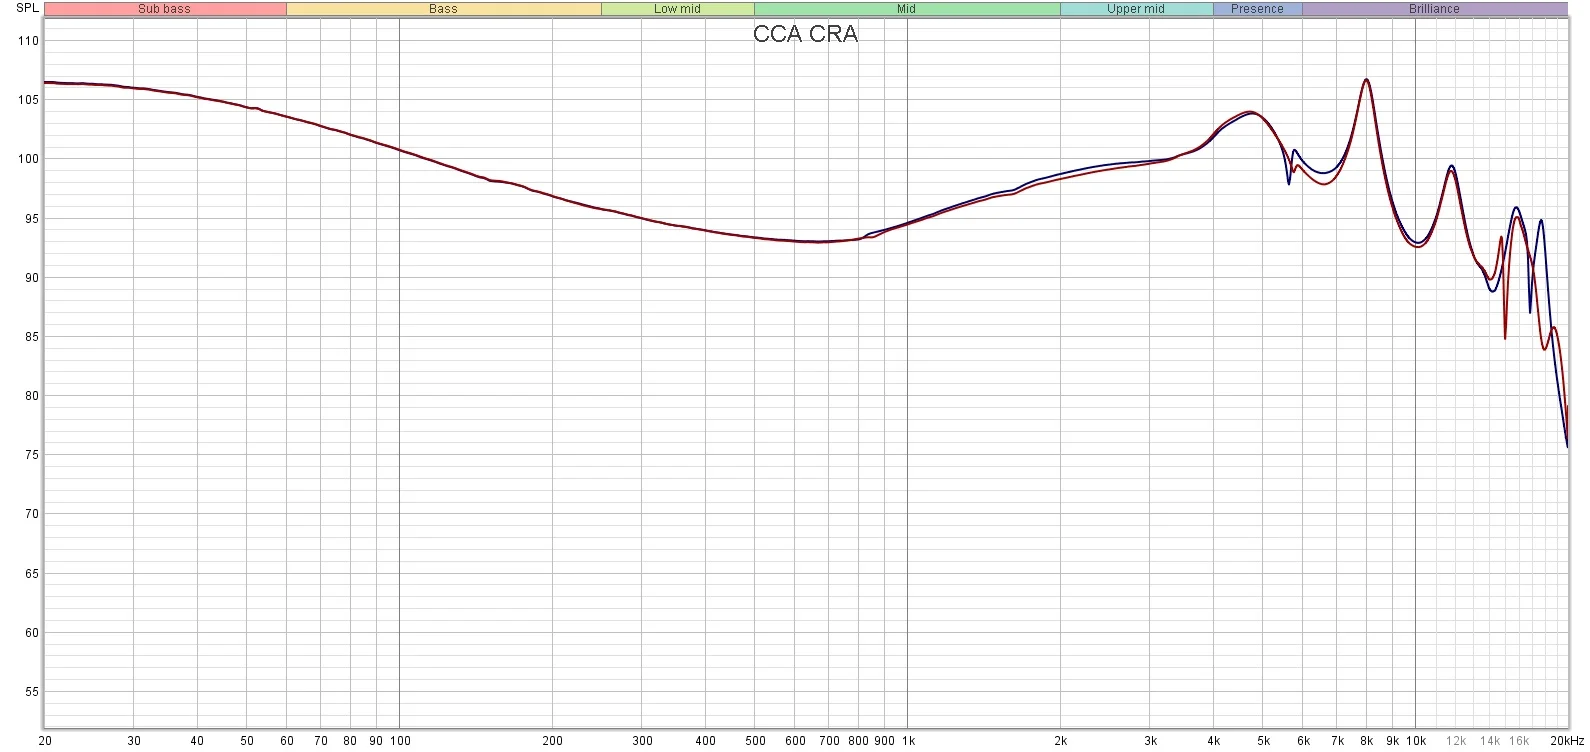Click the 80 value on the SPL axis
1590x752 pixels.
tap(31, 396)
